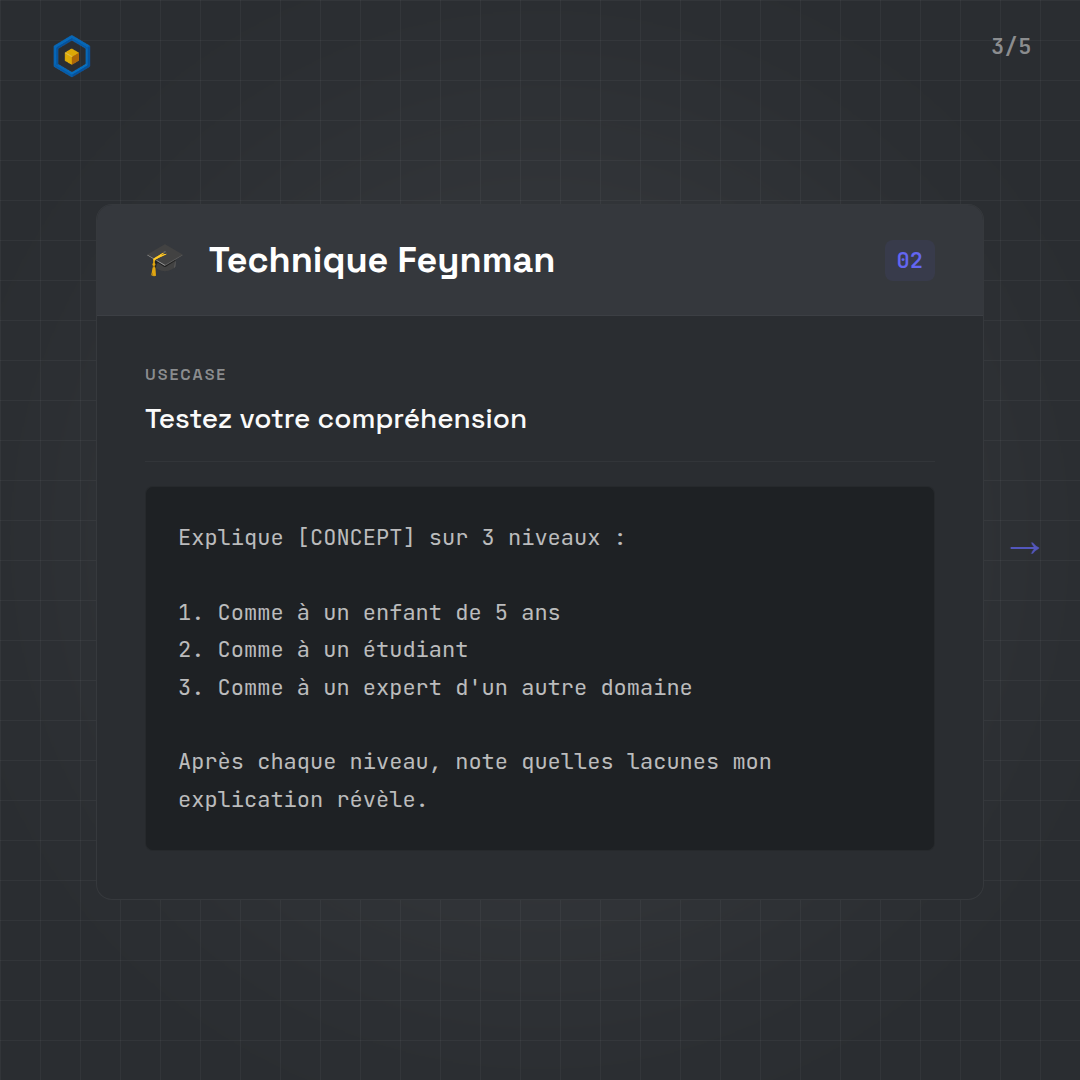Image resolution: width=1080 pixels, height=1080 pixels.
Task: Click the sentence starting Après chaque niveau
Action: tap(475, 762)
